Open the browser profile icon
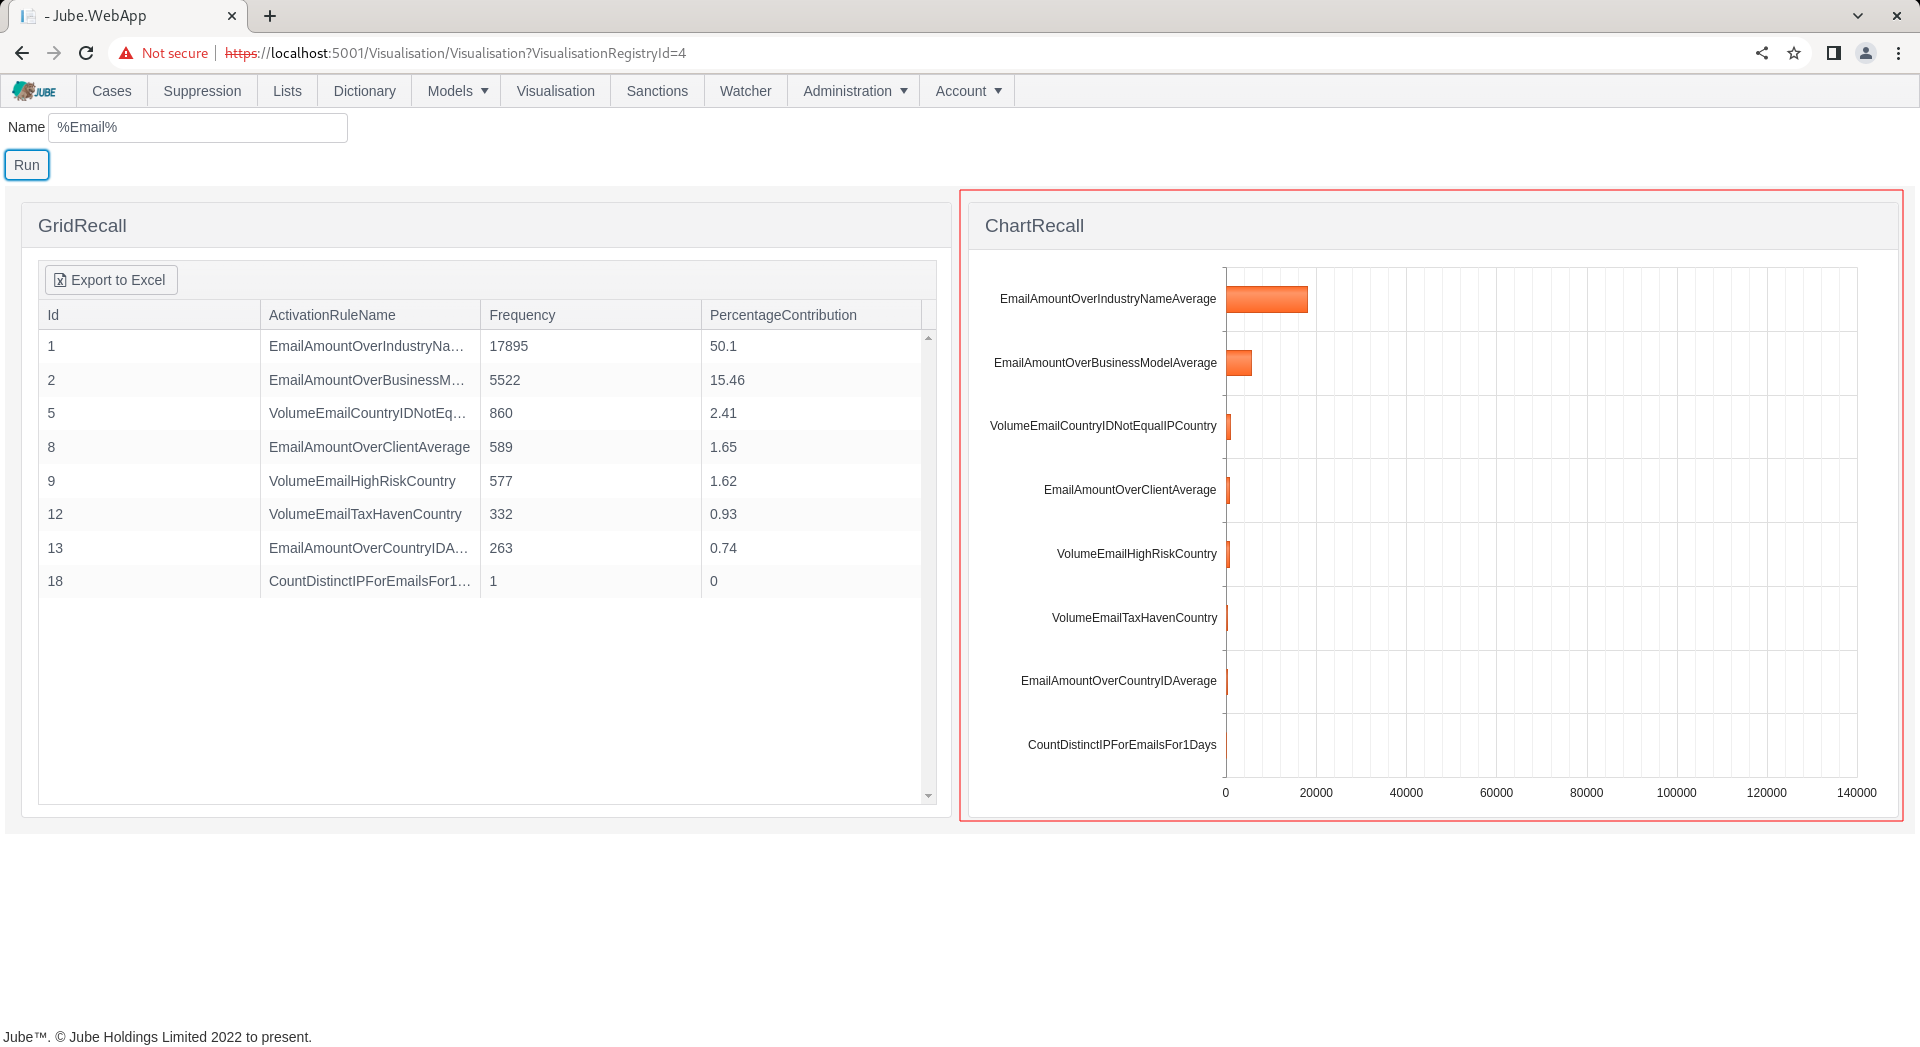This screenshot has height=1047, width=1920. coord(1866,53)
